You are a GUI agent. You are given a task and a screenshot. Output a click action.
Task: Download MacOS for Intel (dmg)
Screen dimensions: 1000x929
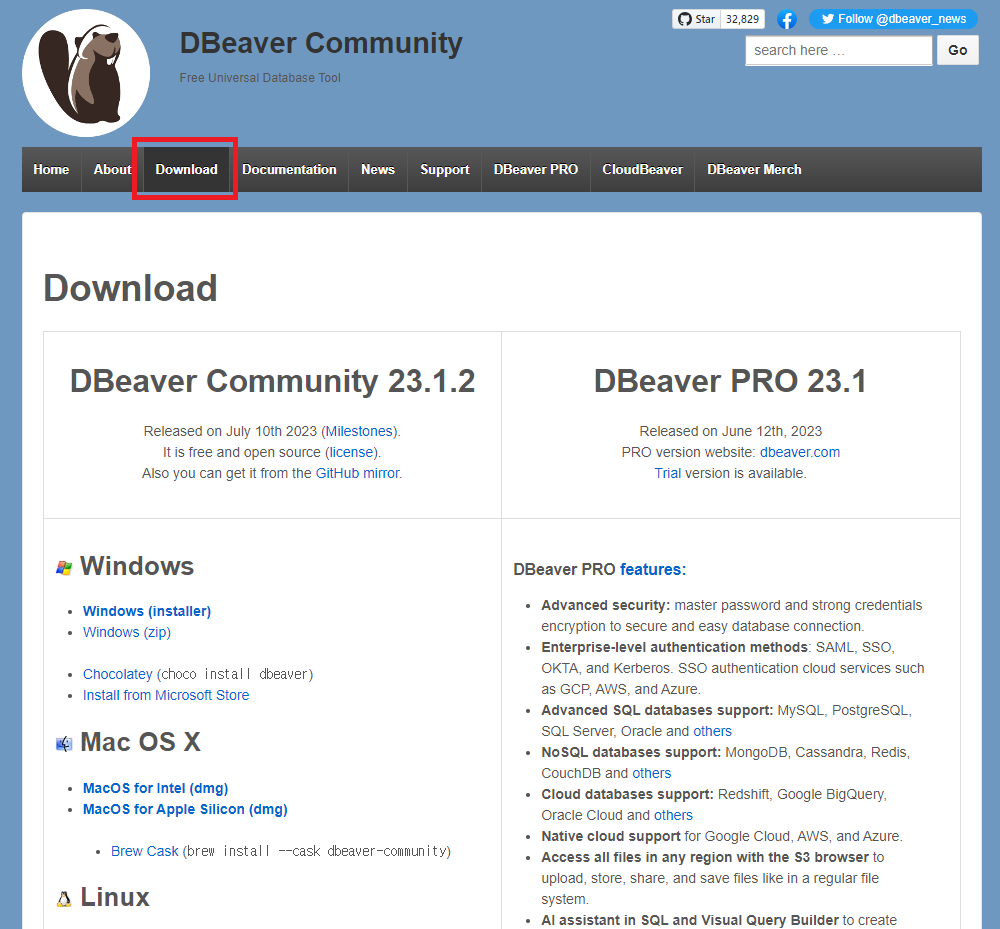click(x=156, y=788)
